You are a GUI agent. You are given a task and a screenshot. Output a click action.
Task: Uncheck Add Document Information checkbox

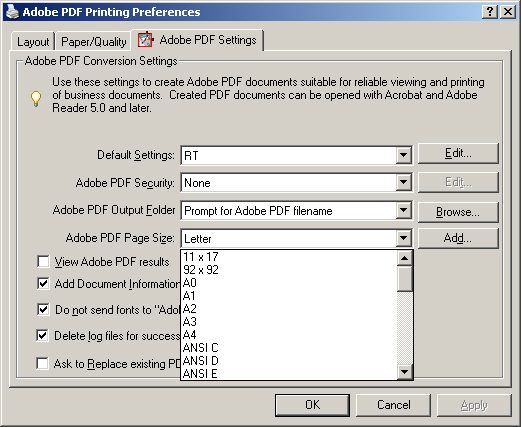pos(43,284)
